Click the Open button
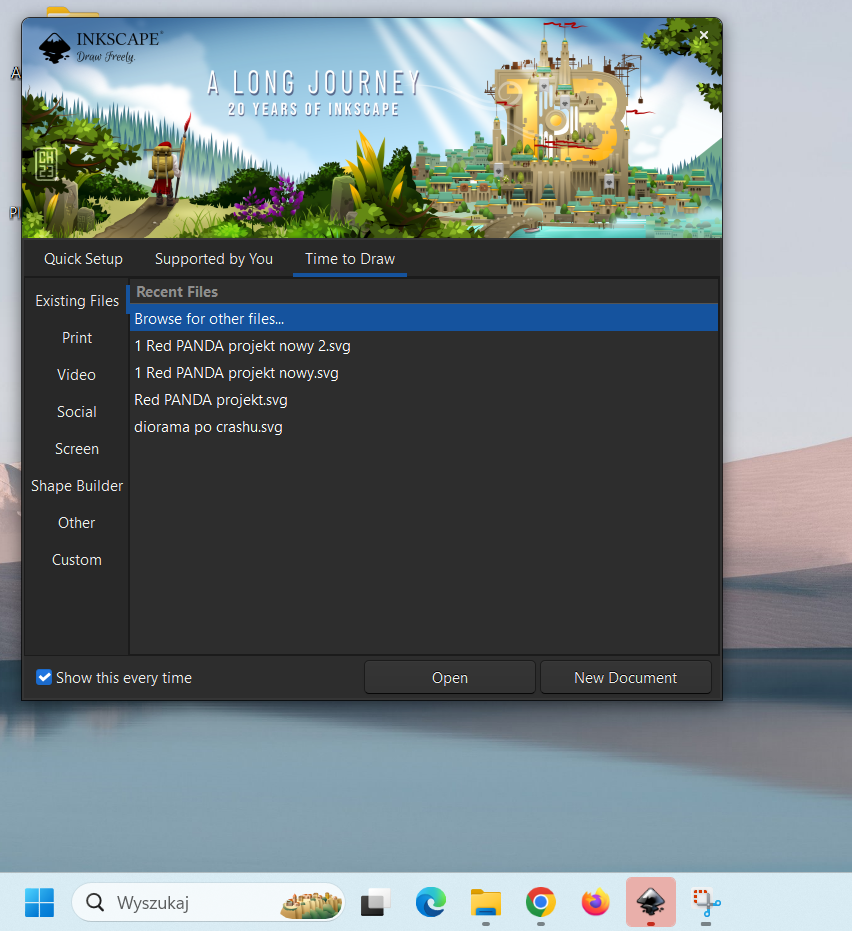The height and width of the screenshot is (931, 852). [x=449, y=677]
